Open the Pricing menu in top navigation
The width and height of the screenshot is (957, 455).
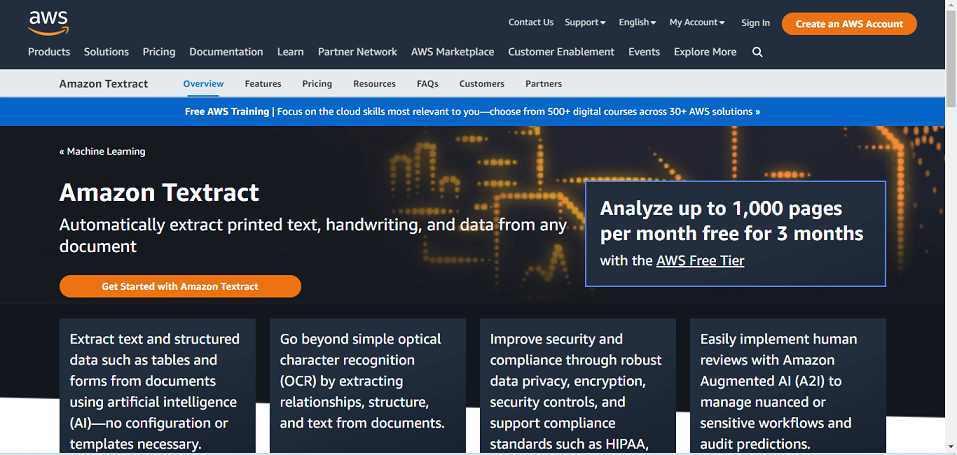click(x=159, y=52)
